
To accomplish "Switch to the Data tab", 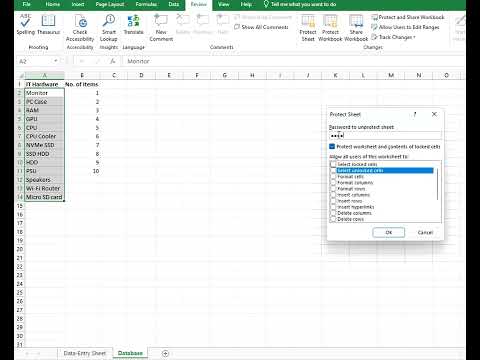I will click(x=173, y=4).
